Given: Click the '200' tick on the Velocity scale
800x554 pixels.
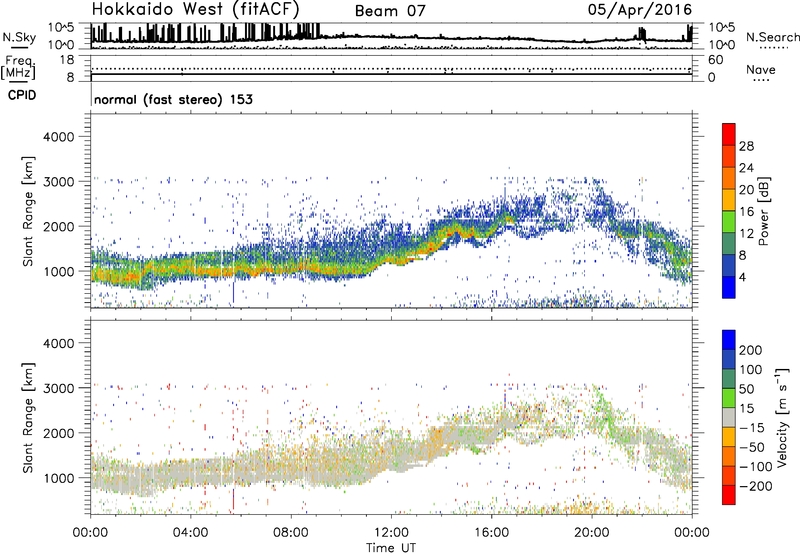Looking at the screenshot, I should [x=751, y=350].
